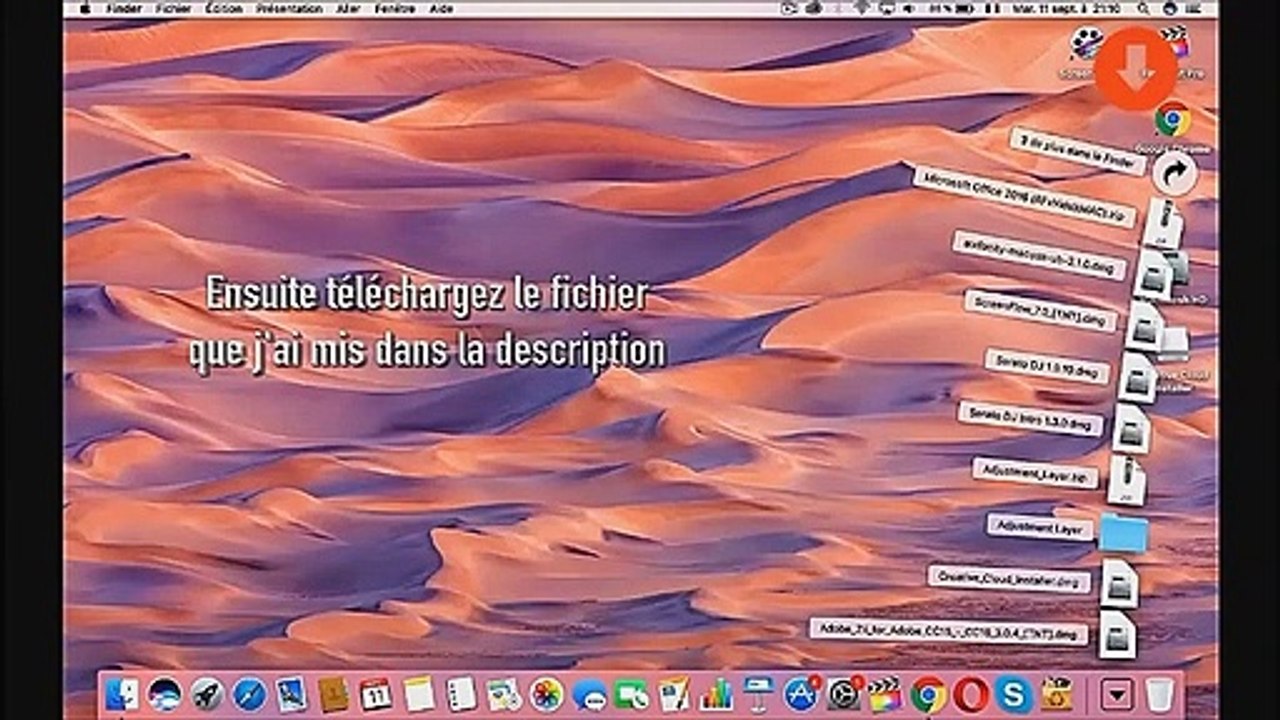The image size is (1280, 720).
Task: Click the battery status in menu bar
Action: (x=953, y=8)
